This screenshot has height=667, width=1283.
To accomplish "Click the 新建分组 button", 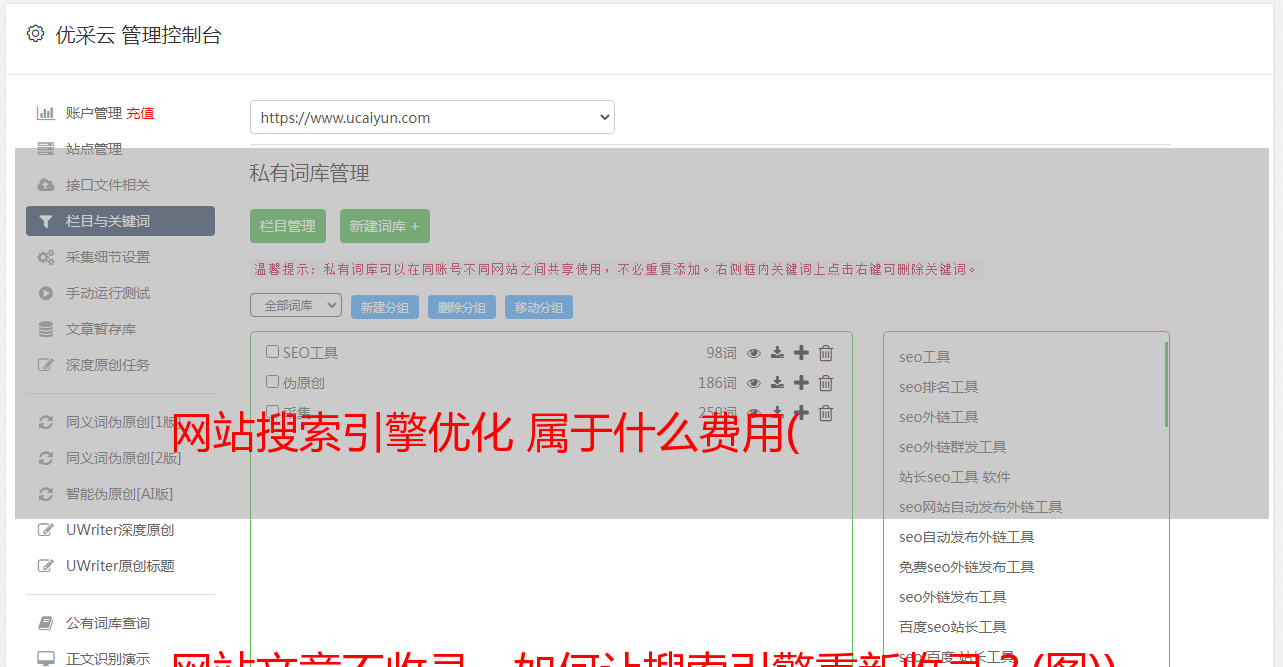I will [385, 307].
